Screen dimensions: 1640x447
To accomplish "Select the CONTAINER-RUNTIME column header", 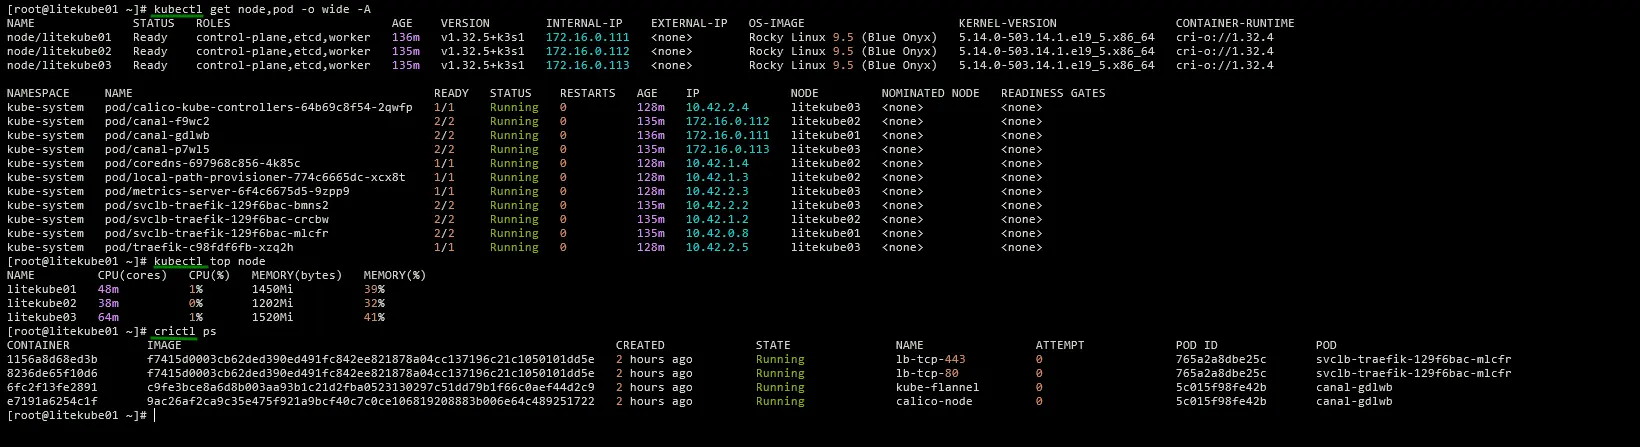I will 1235,23.
